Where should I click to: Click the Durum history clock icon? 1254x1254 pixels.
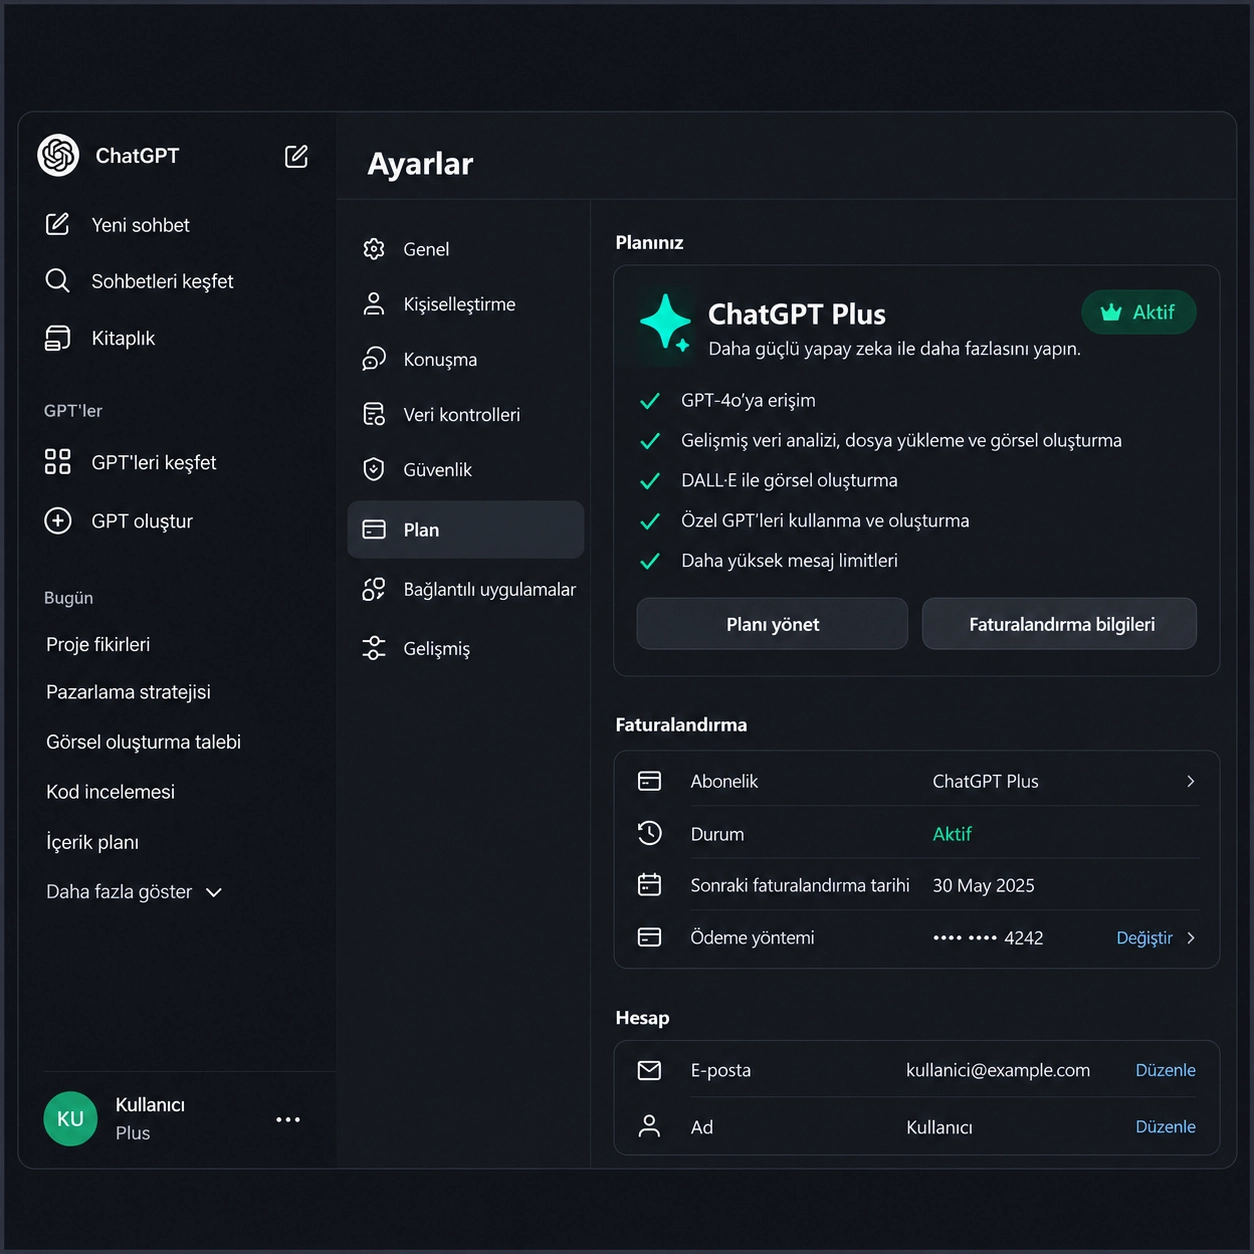tap(650, 833)
